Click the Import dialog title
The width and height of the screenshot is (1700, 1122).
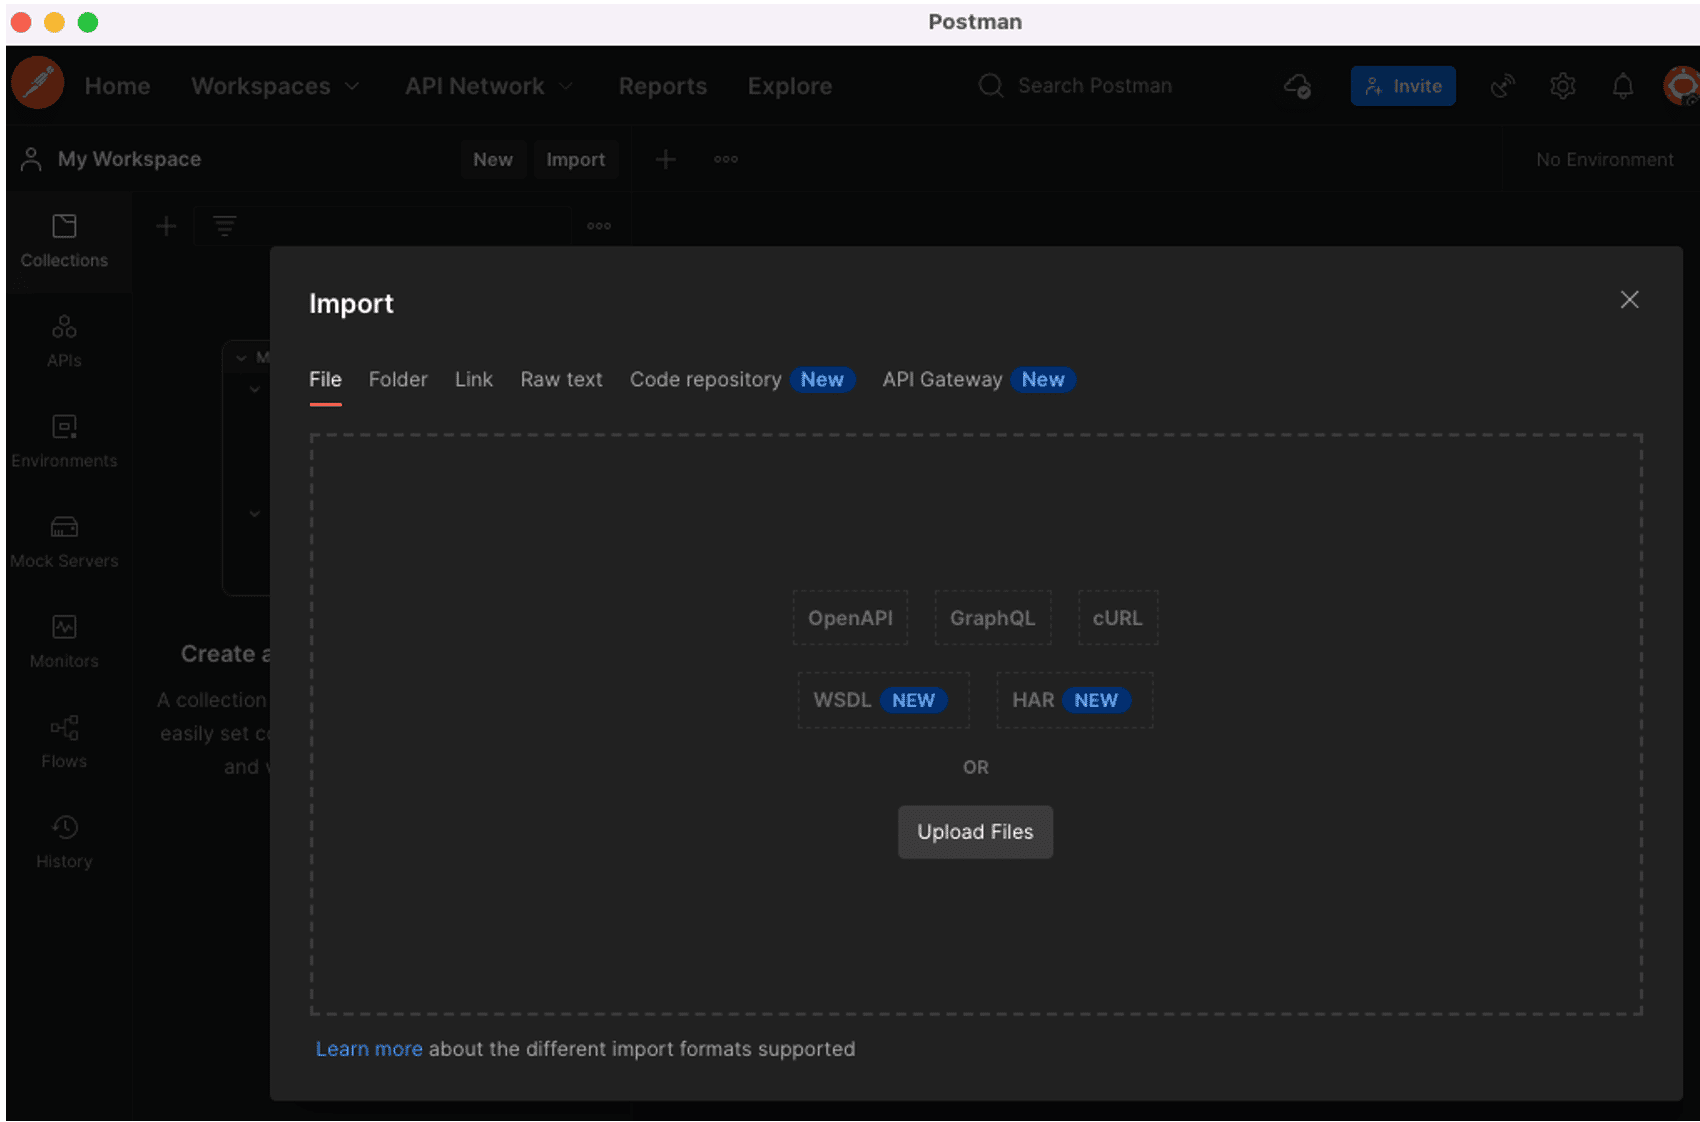coord(351,304)
